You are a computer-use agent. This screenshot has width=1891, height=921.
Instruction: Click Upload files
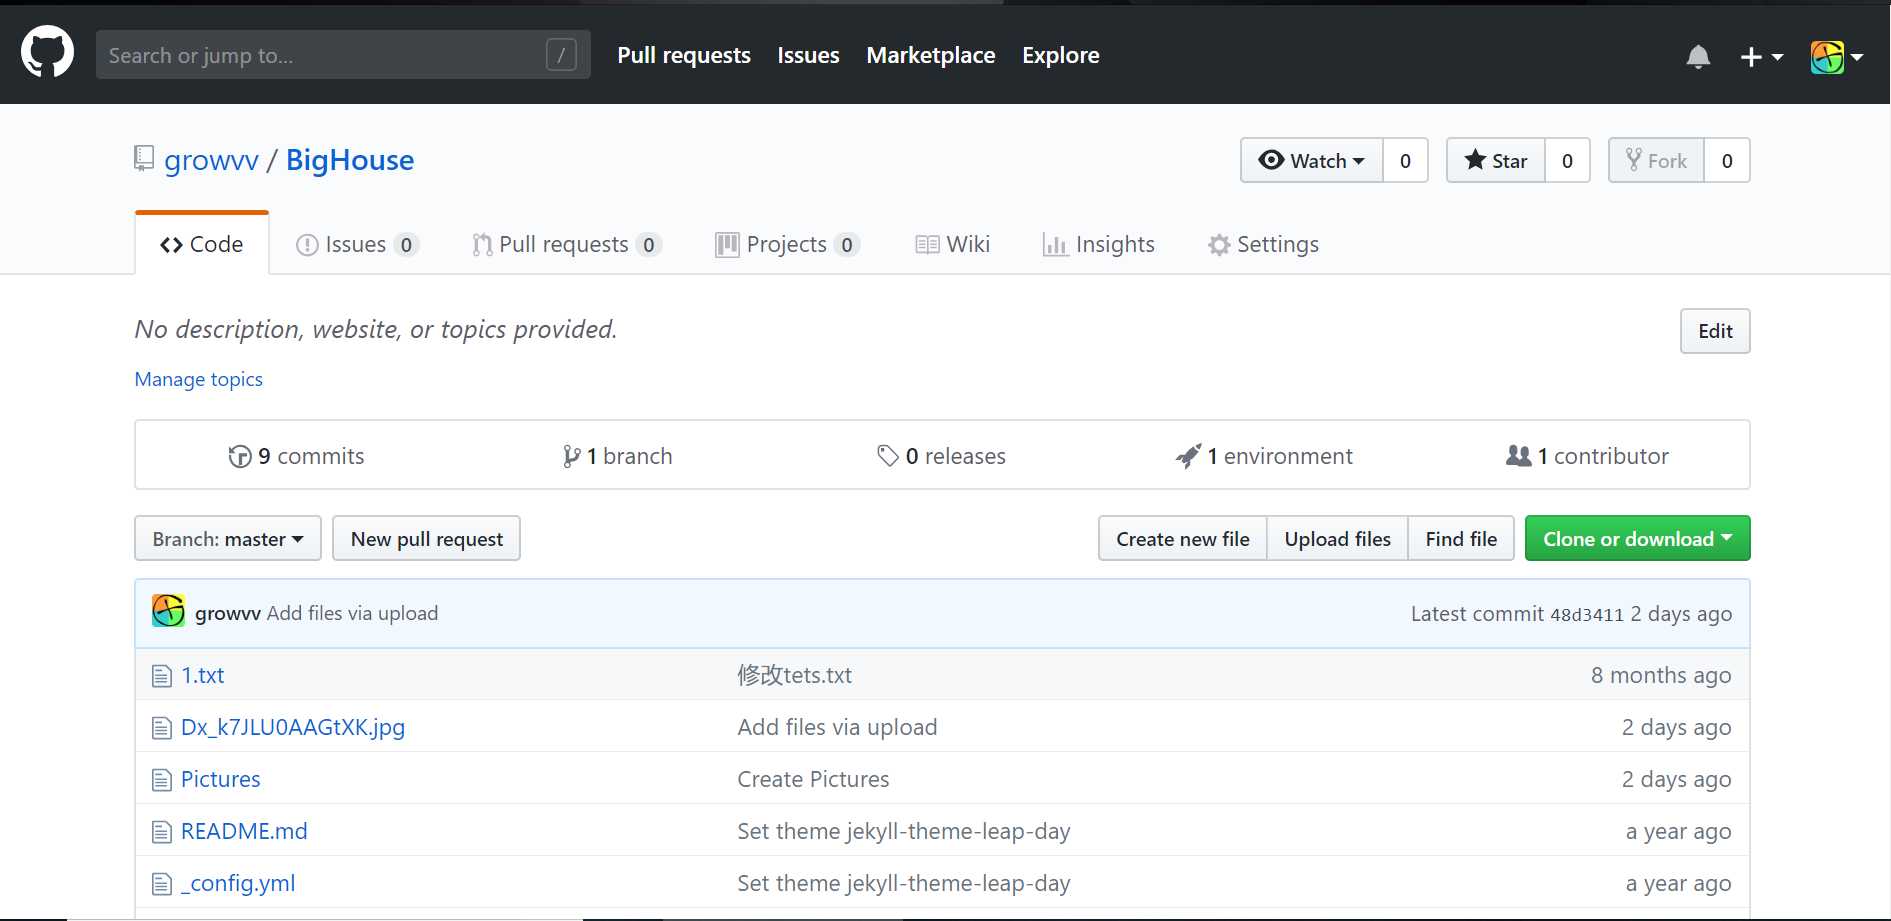point(1337,538)
